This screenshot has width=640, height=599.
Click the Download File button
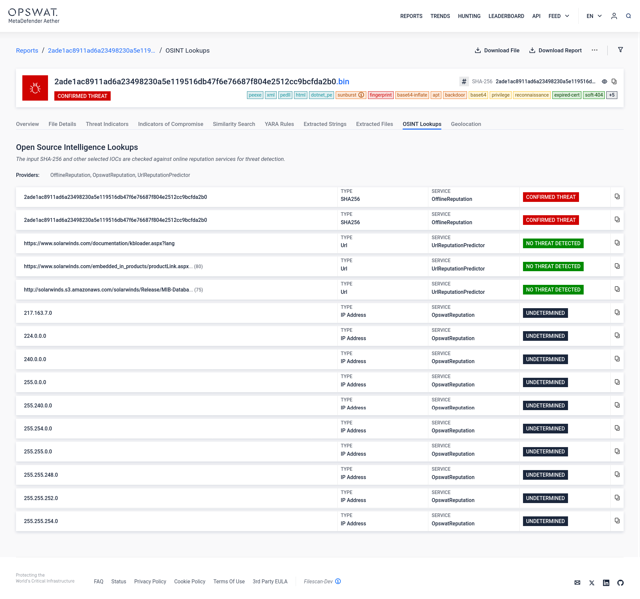497,50
